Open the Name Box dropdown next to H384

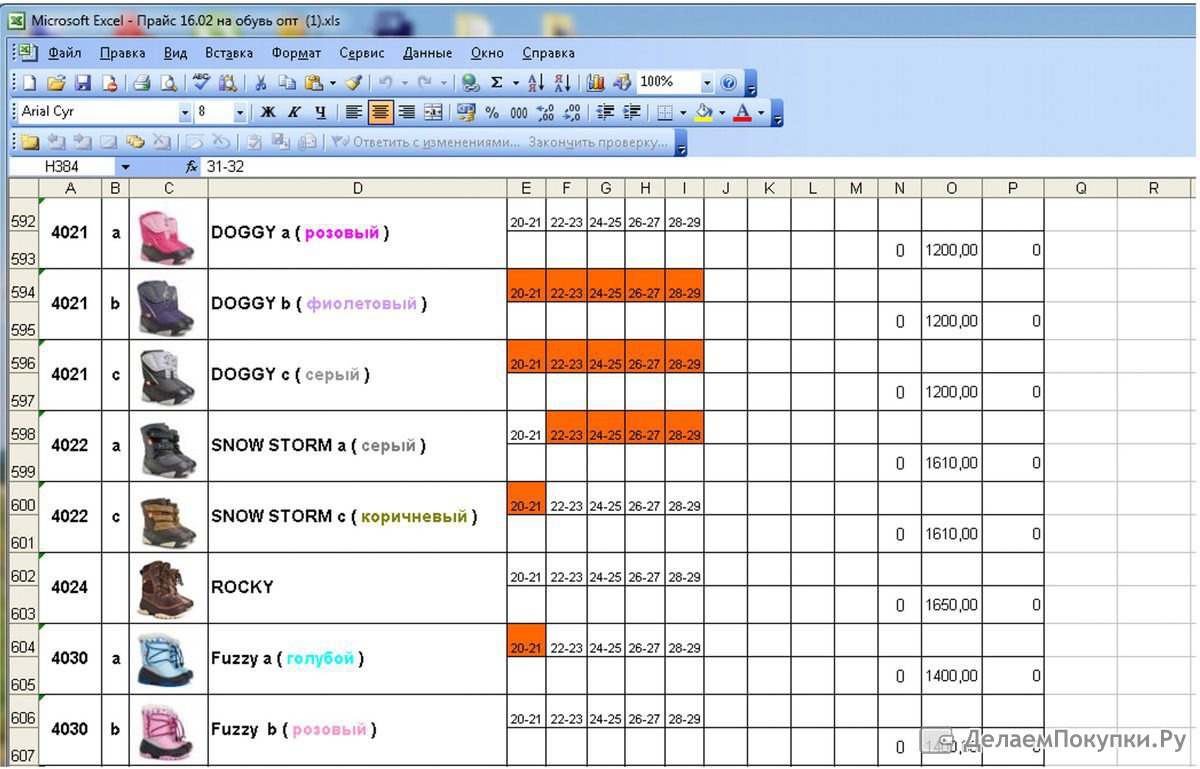coord(126,167)
